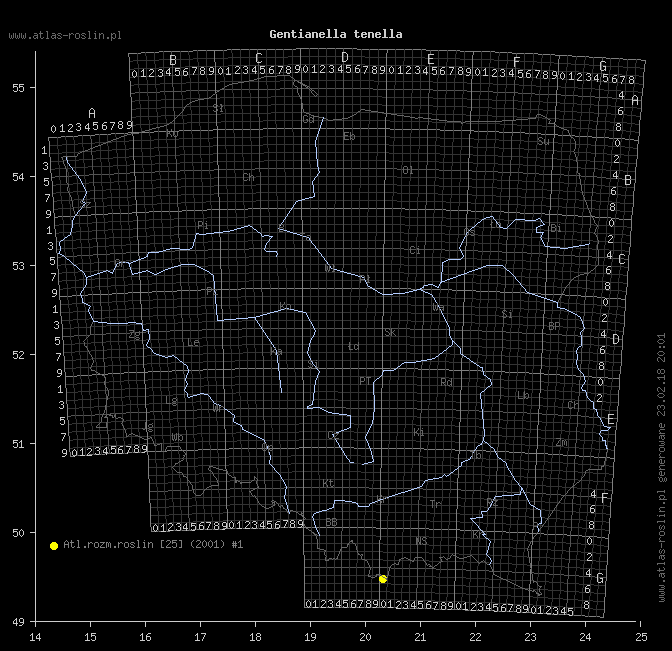Click latitude label 51
Image resolution: width=672 pixels, height=651 pixels.
18,444
